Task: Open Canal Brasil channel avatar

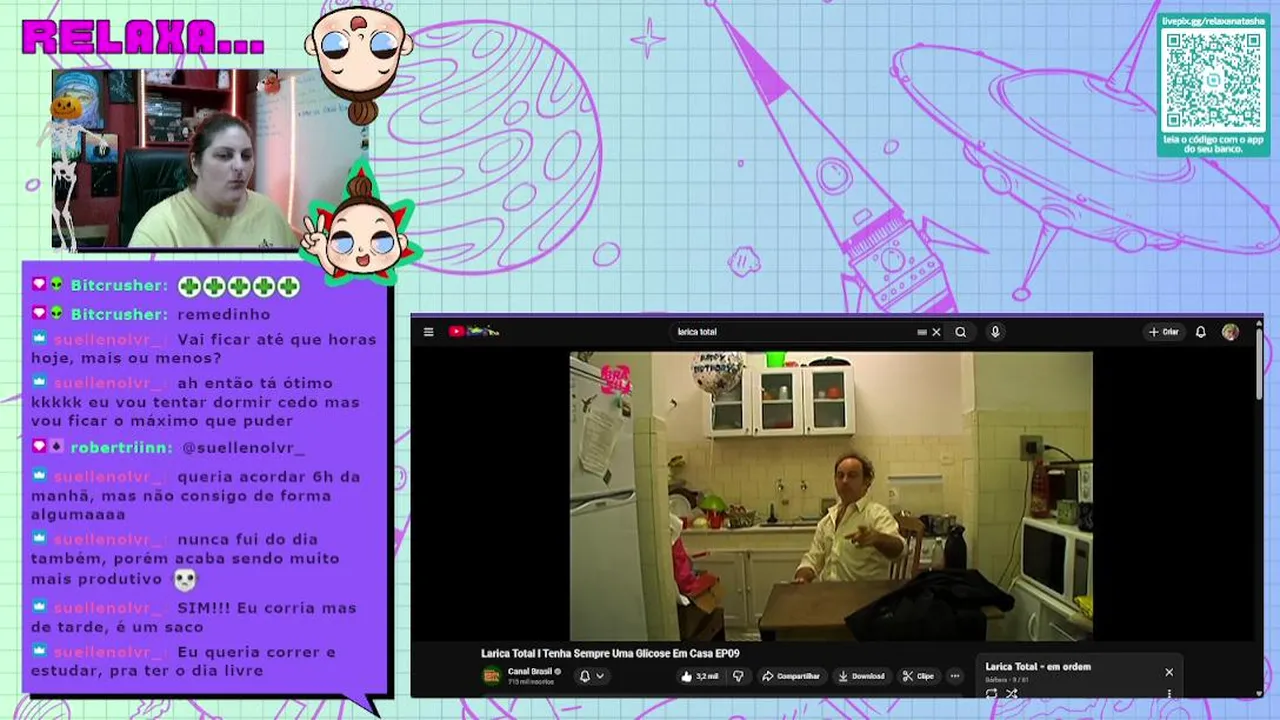Action: pyautogui.click(x=491, y=676)
